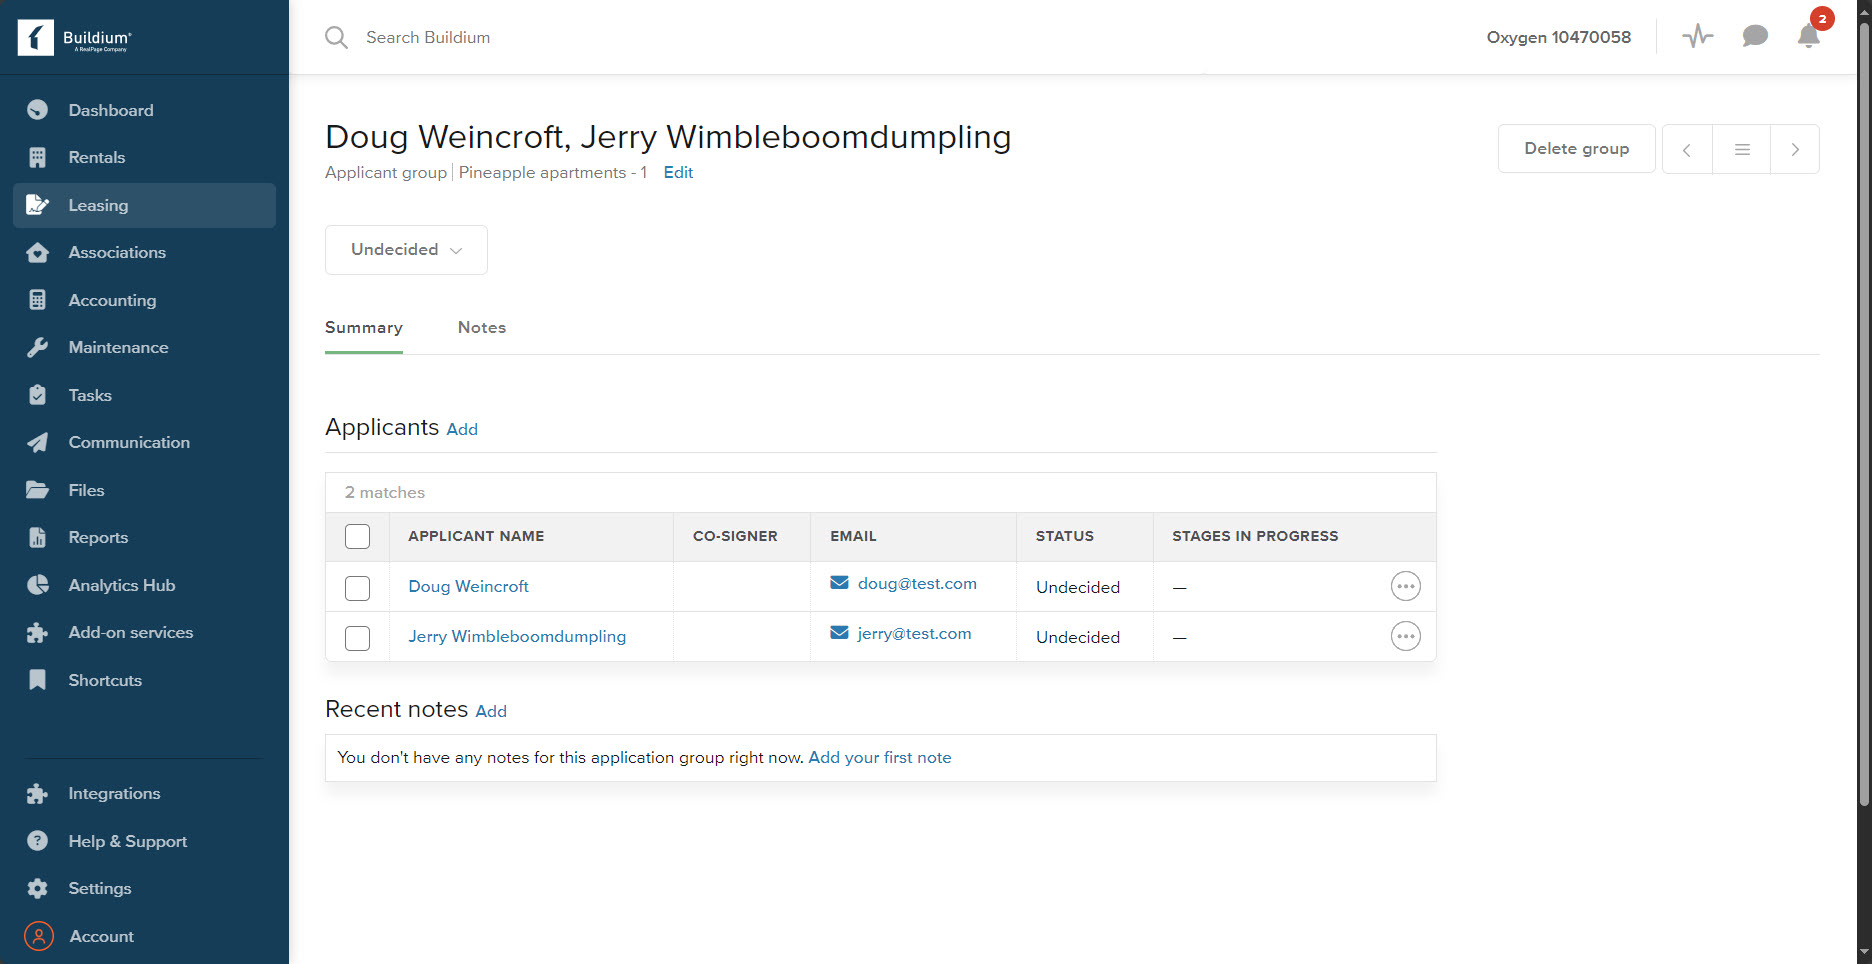Open Add-on services in sidebar
Viewport: 1872px width, 964px height.
[144, 632]
